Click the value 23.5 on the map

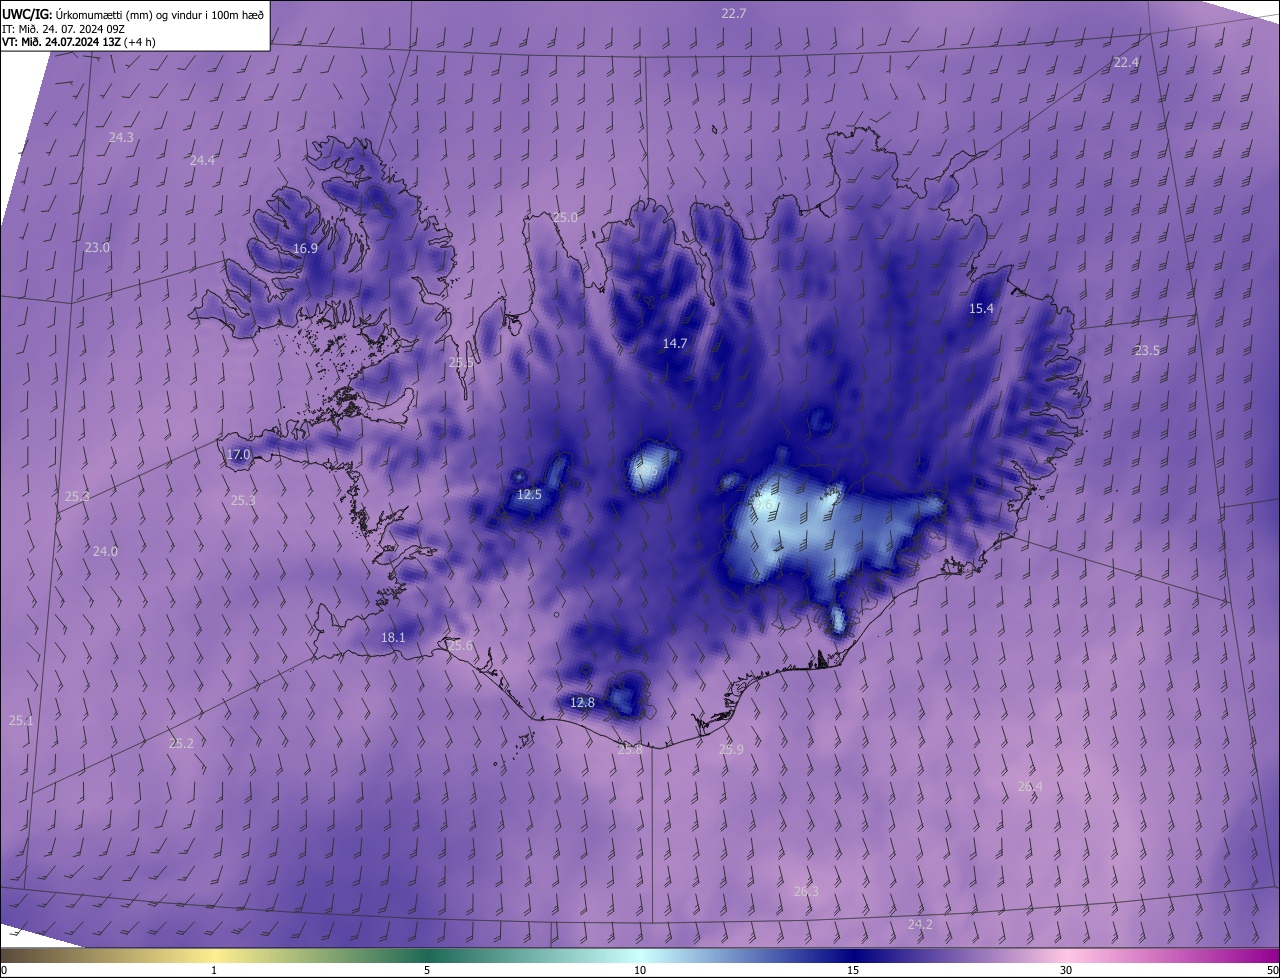pos(1147,350)
